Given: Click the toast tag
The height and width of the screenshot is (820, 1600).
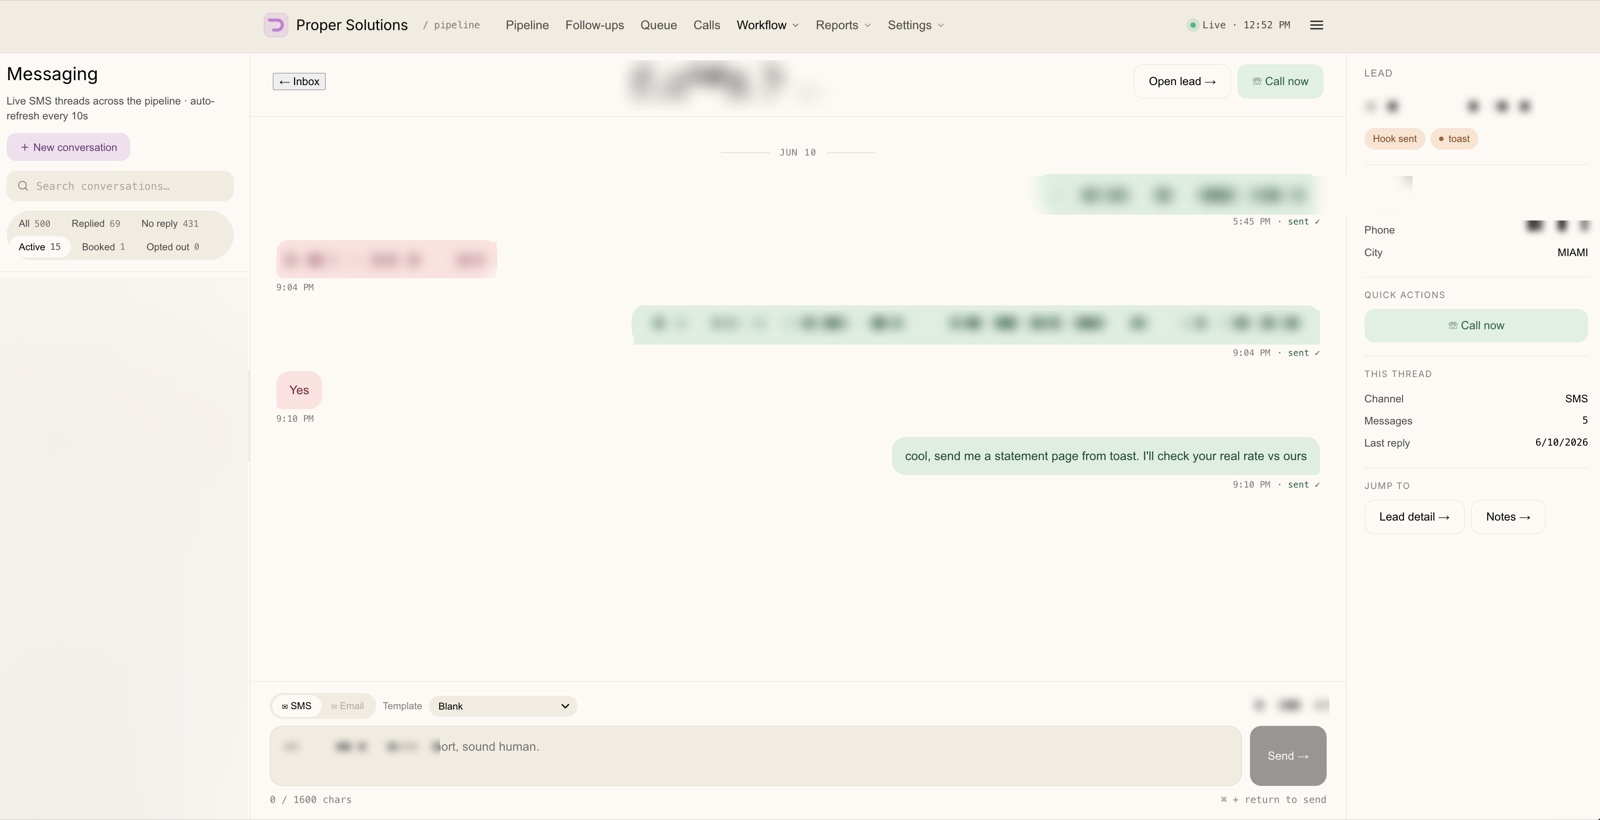Looking at the screenshot, I should click(x=1454, y=139).
